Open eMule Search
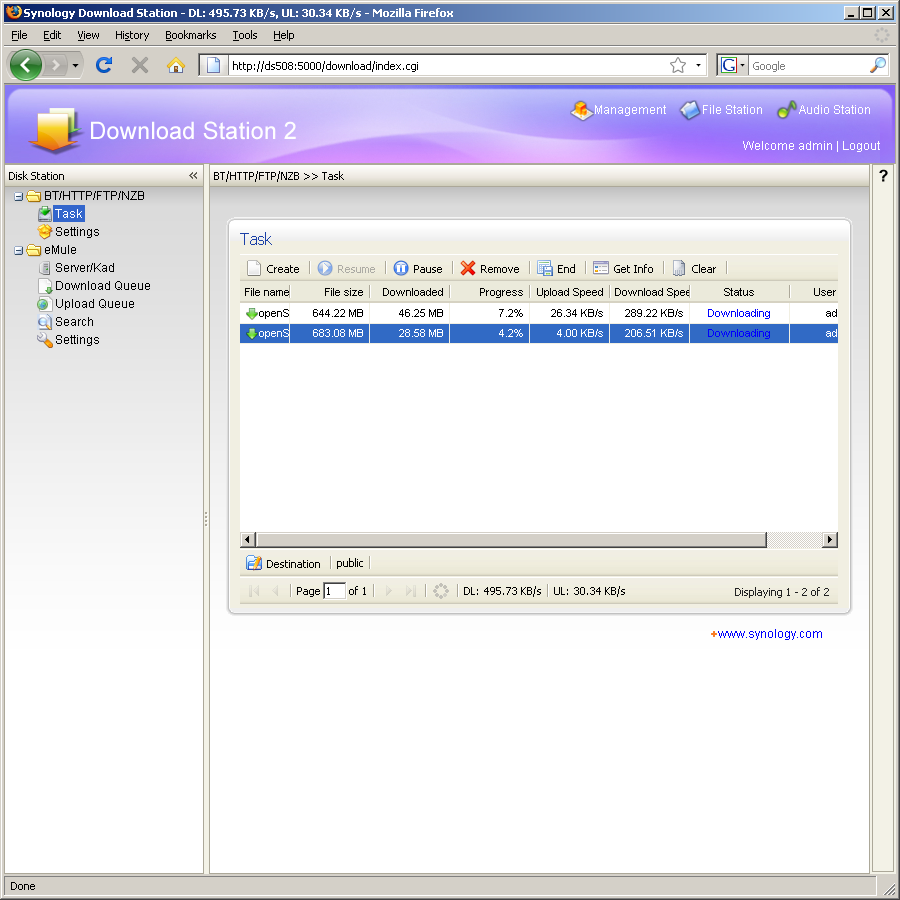Image resolution: width=900 pixels, height=900 pixels. [x=74, y=322]
